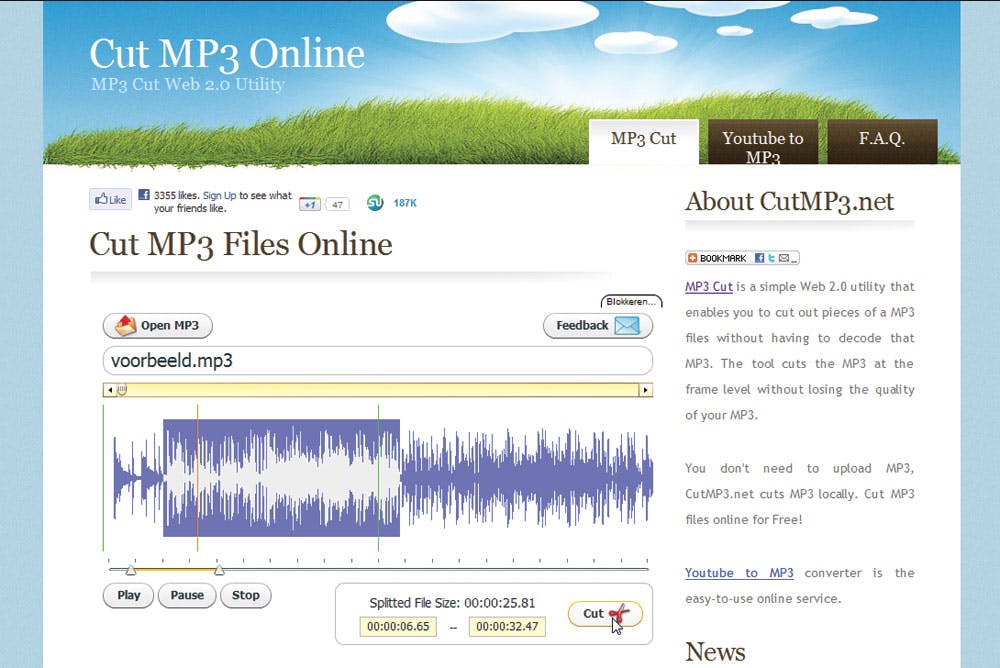Click inside the selected waveform region
Viewport: 1000px width, 668px height.
tap(281, 478)
